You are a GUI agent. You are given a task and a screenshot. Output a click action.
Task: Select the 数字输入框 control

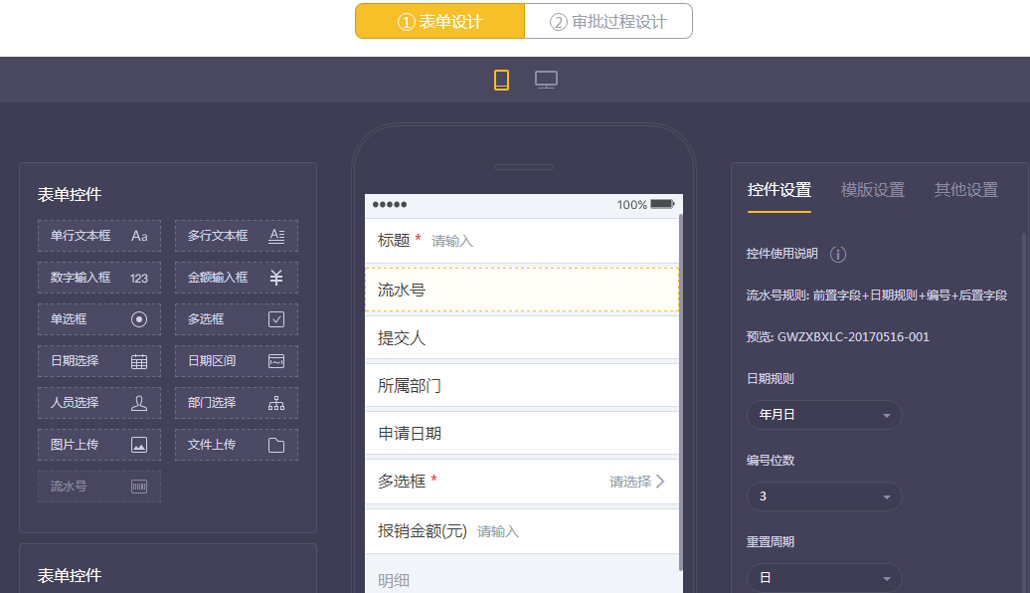(x=99, y=278)
